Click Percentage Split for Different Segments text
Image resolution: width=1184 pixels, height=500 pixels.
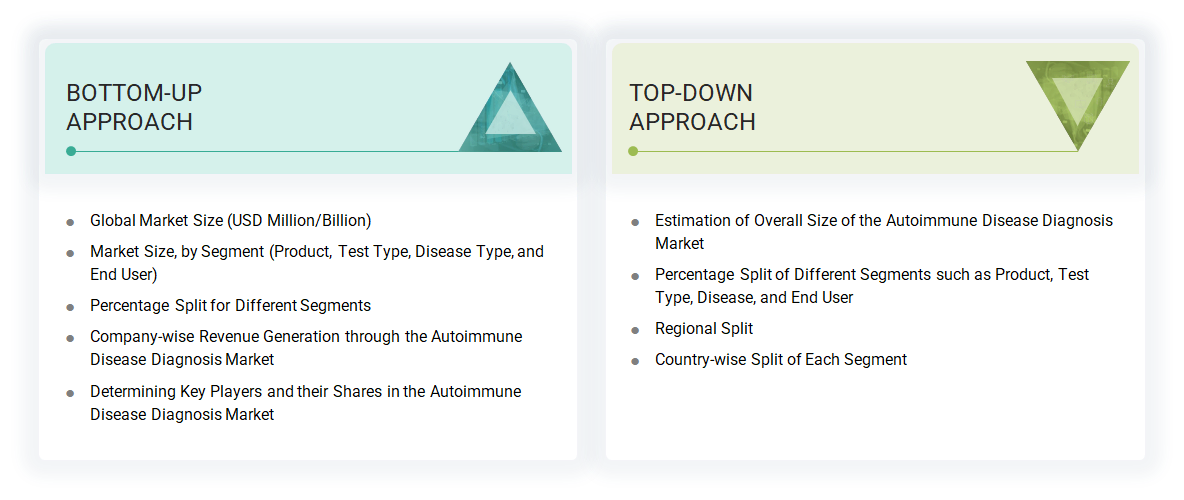(x=230, y=306)
